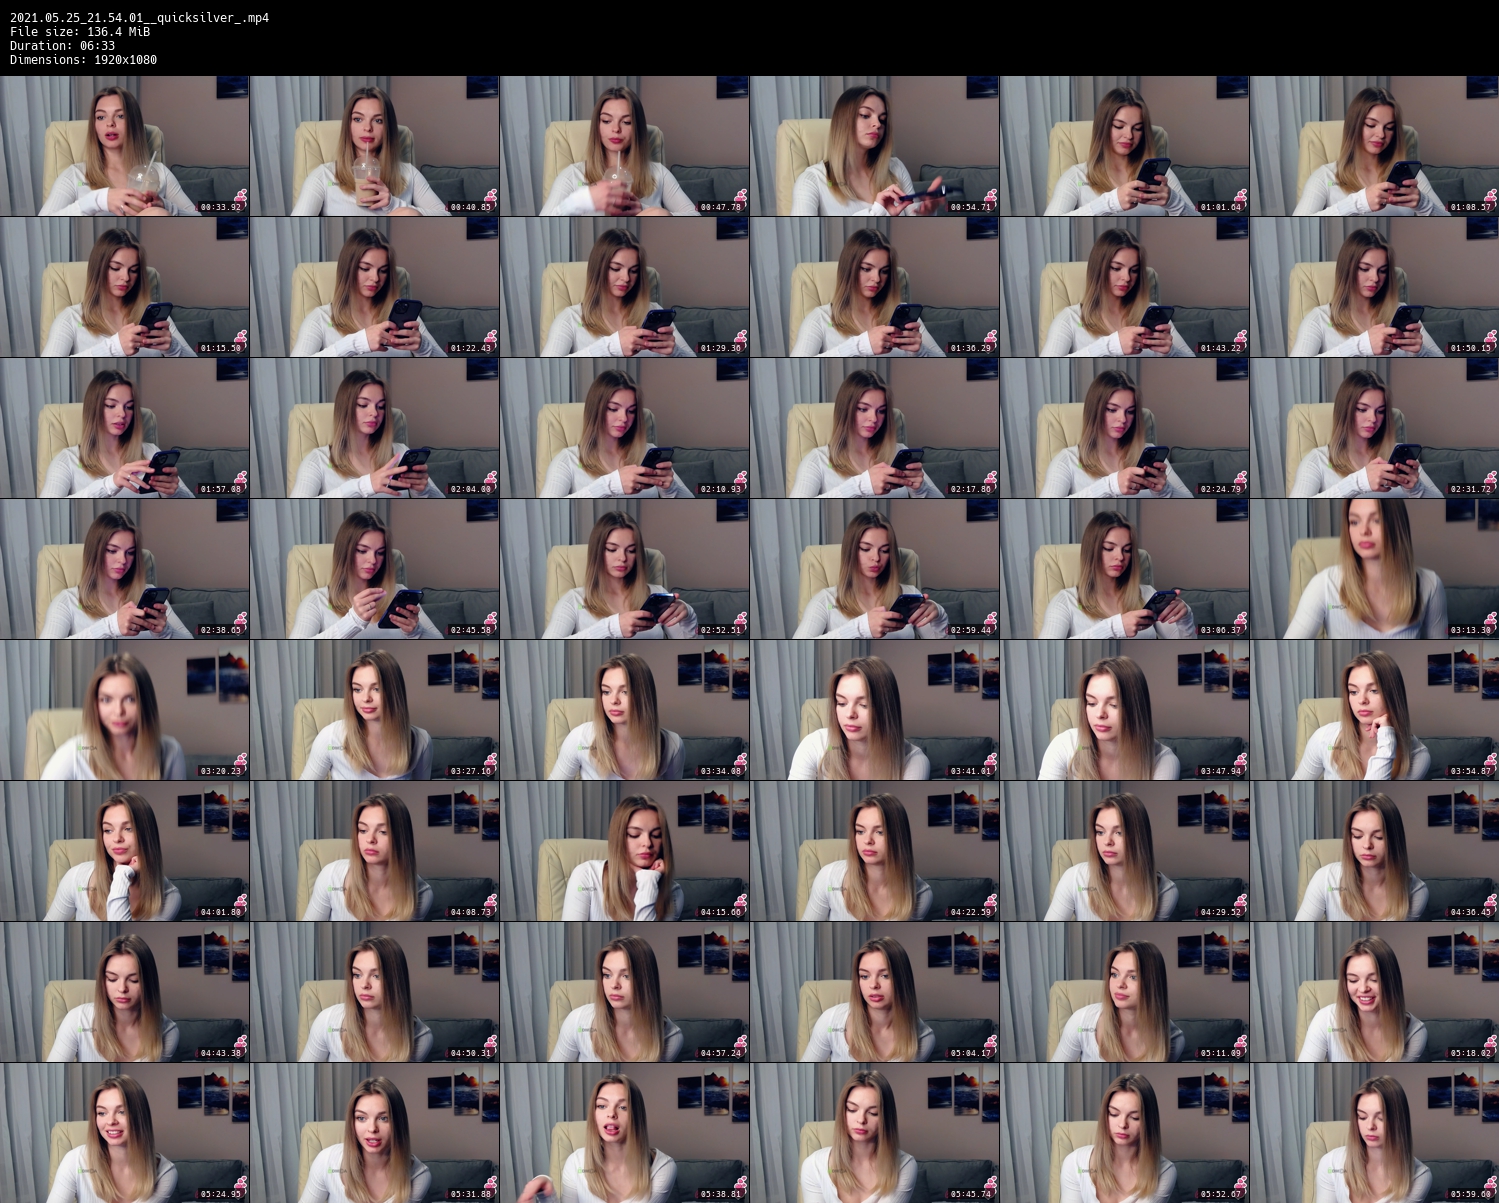Open the thumbnail stamped 02:24.79
1499x1203 pixels.
(x=1124, y=428)
